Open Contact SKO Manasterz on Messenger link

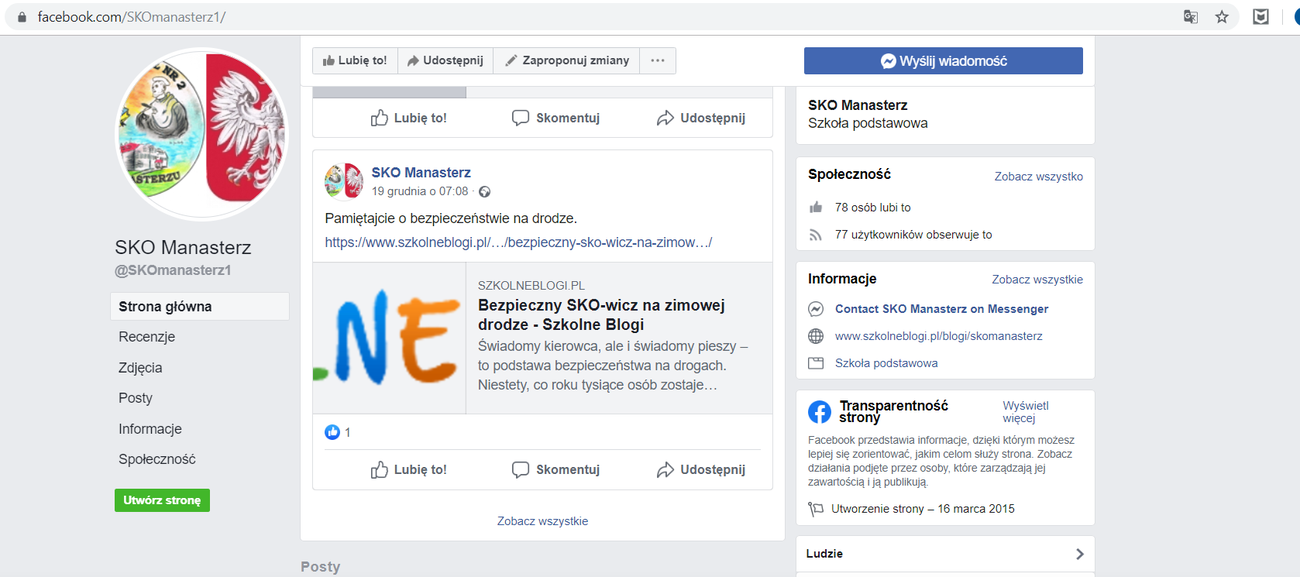(942, 309)
